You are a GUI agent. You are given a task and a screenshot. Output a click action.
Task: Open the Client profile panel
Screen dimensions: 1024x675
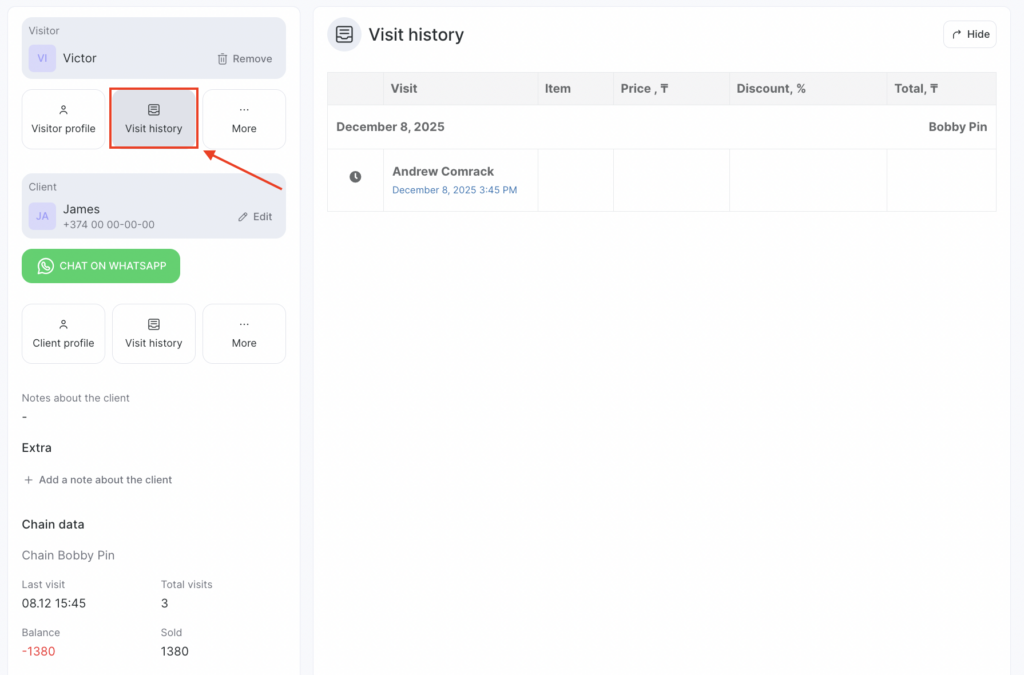[x=64, y=333]
